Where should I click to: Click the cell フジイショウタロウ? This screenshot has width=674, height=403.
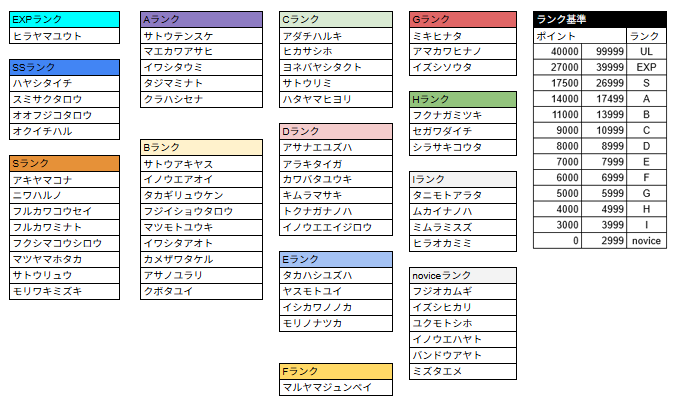click(201, 211)
